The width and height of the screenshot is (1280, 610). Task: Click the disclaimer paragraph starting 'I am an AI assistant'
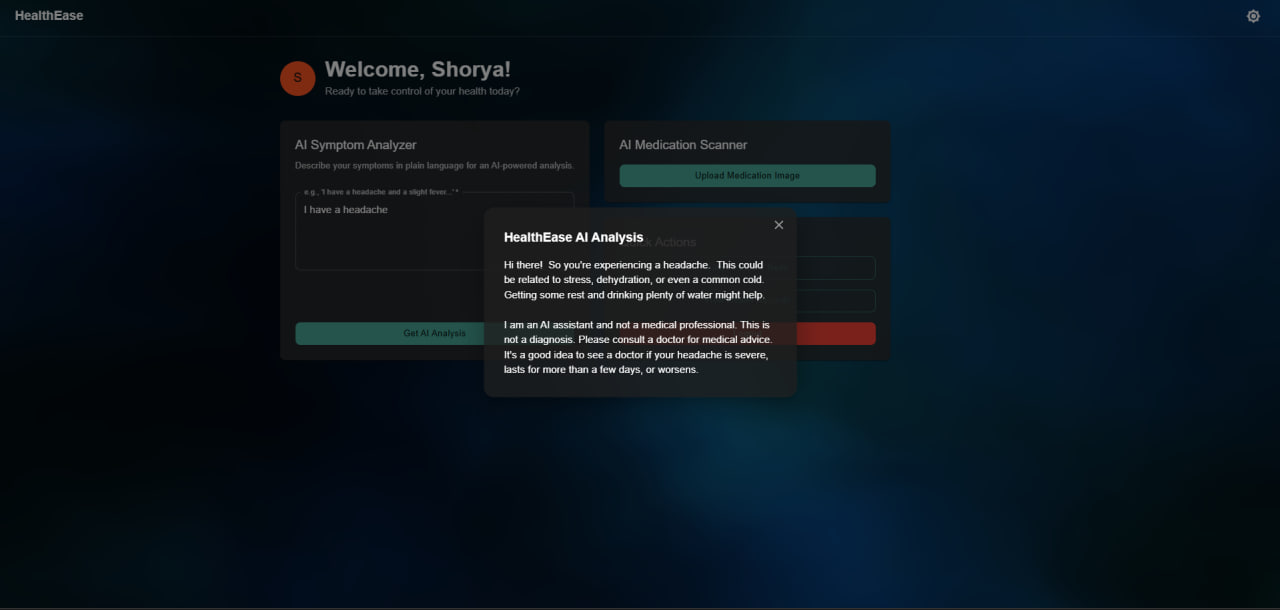[x=638, y=347]
